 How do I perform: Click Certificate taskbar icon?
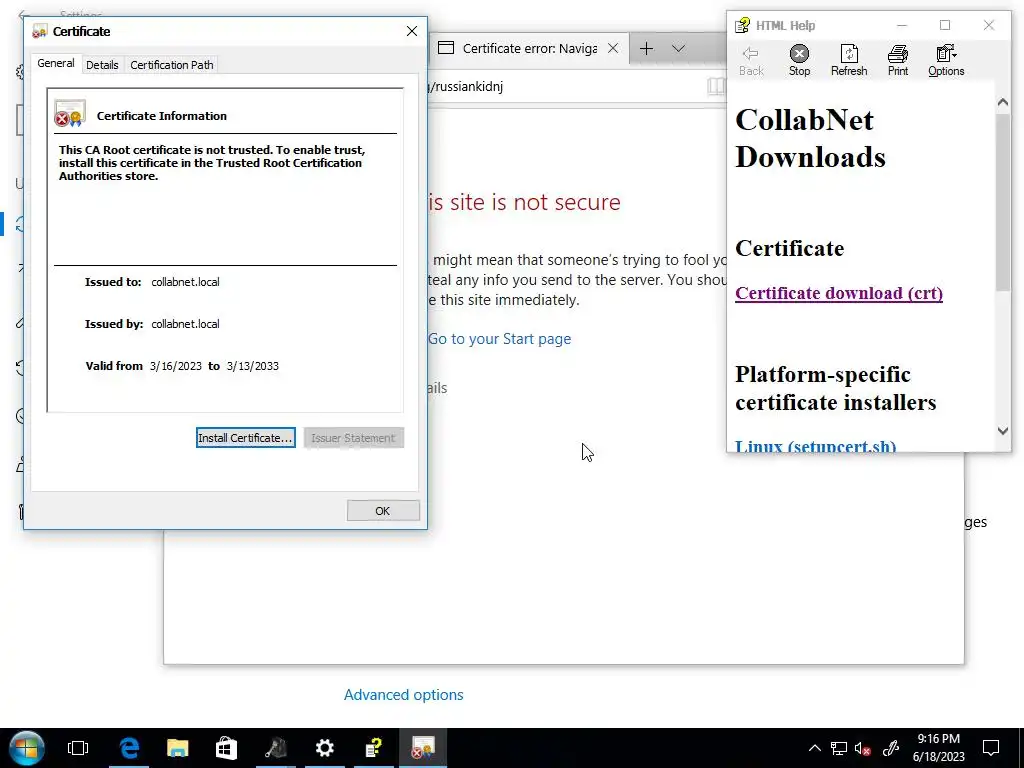click(x=423, y=748)
